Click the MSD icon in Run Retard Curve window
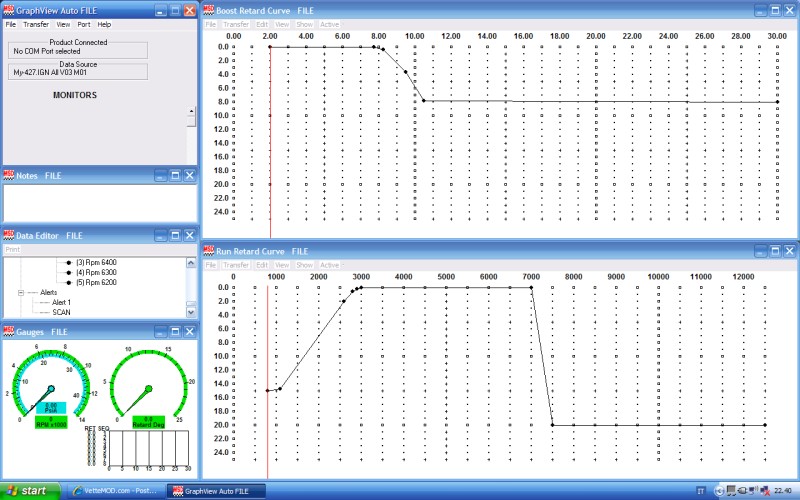 (x=209, y=250)
